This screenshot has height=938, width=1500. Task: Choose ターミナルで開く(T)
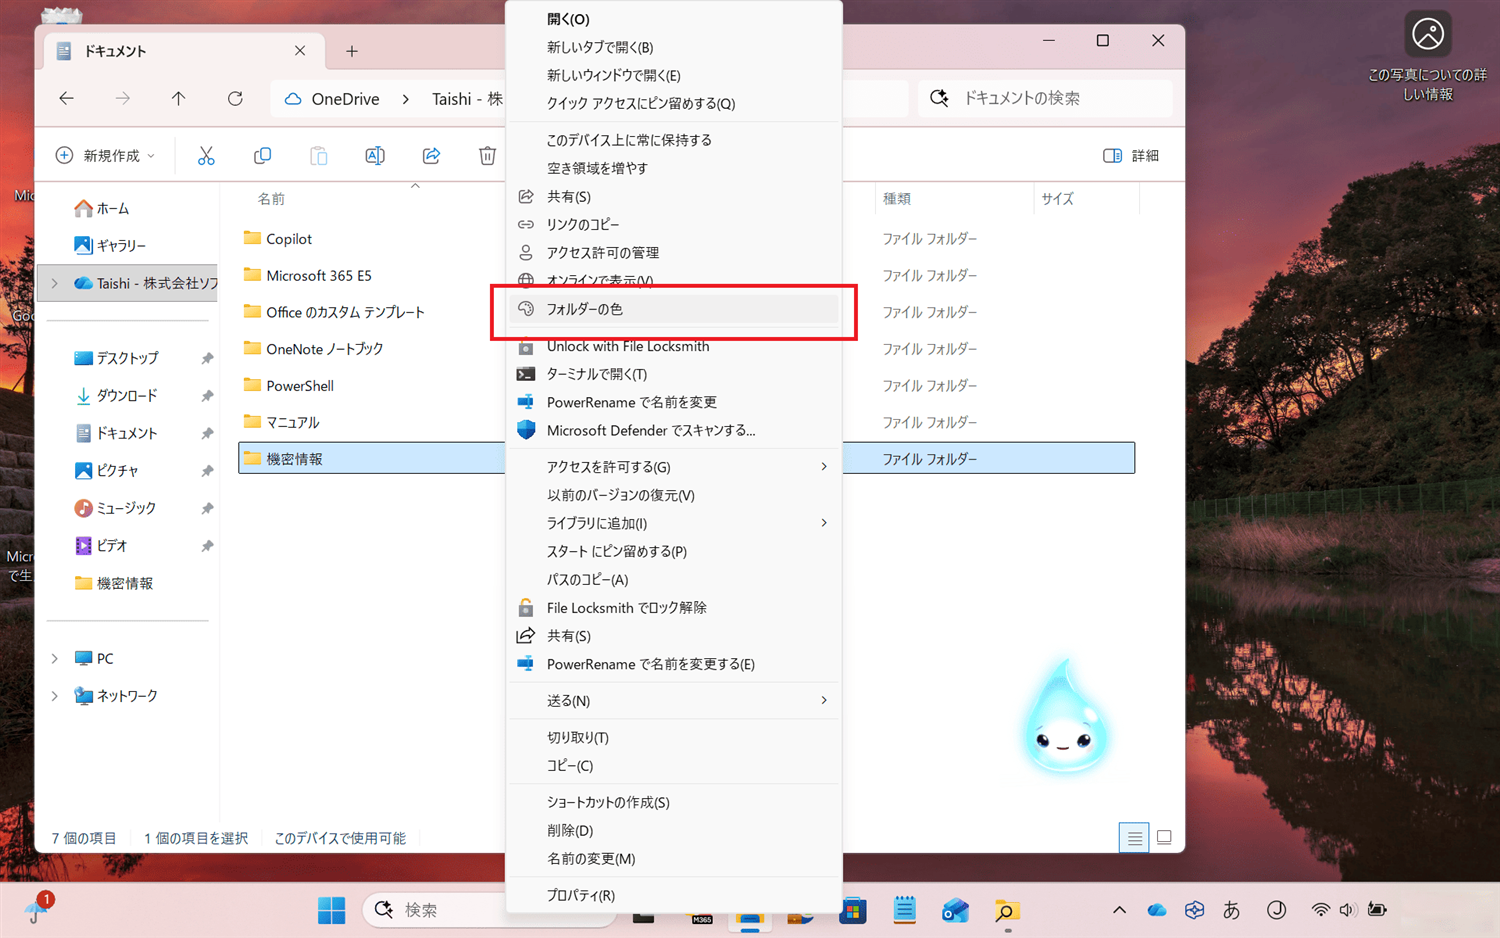[674, 374]
